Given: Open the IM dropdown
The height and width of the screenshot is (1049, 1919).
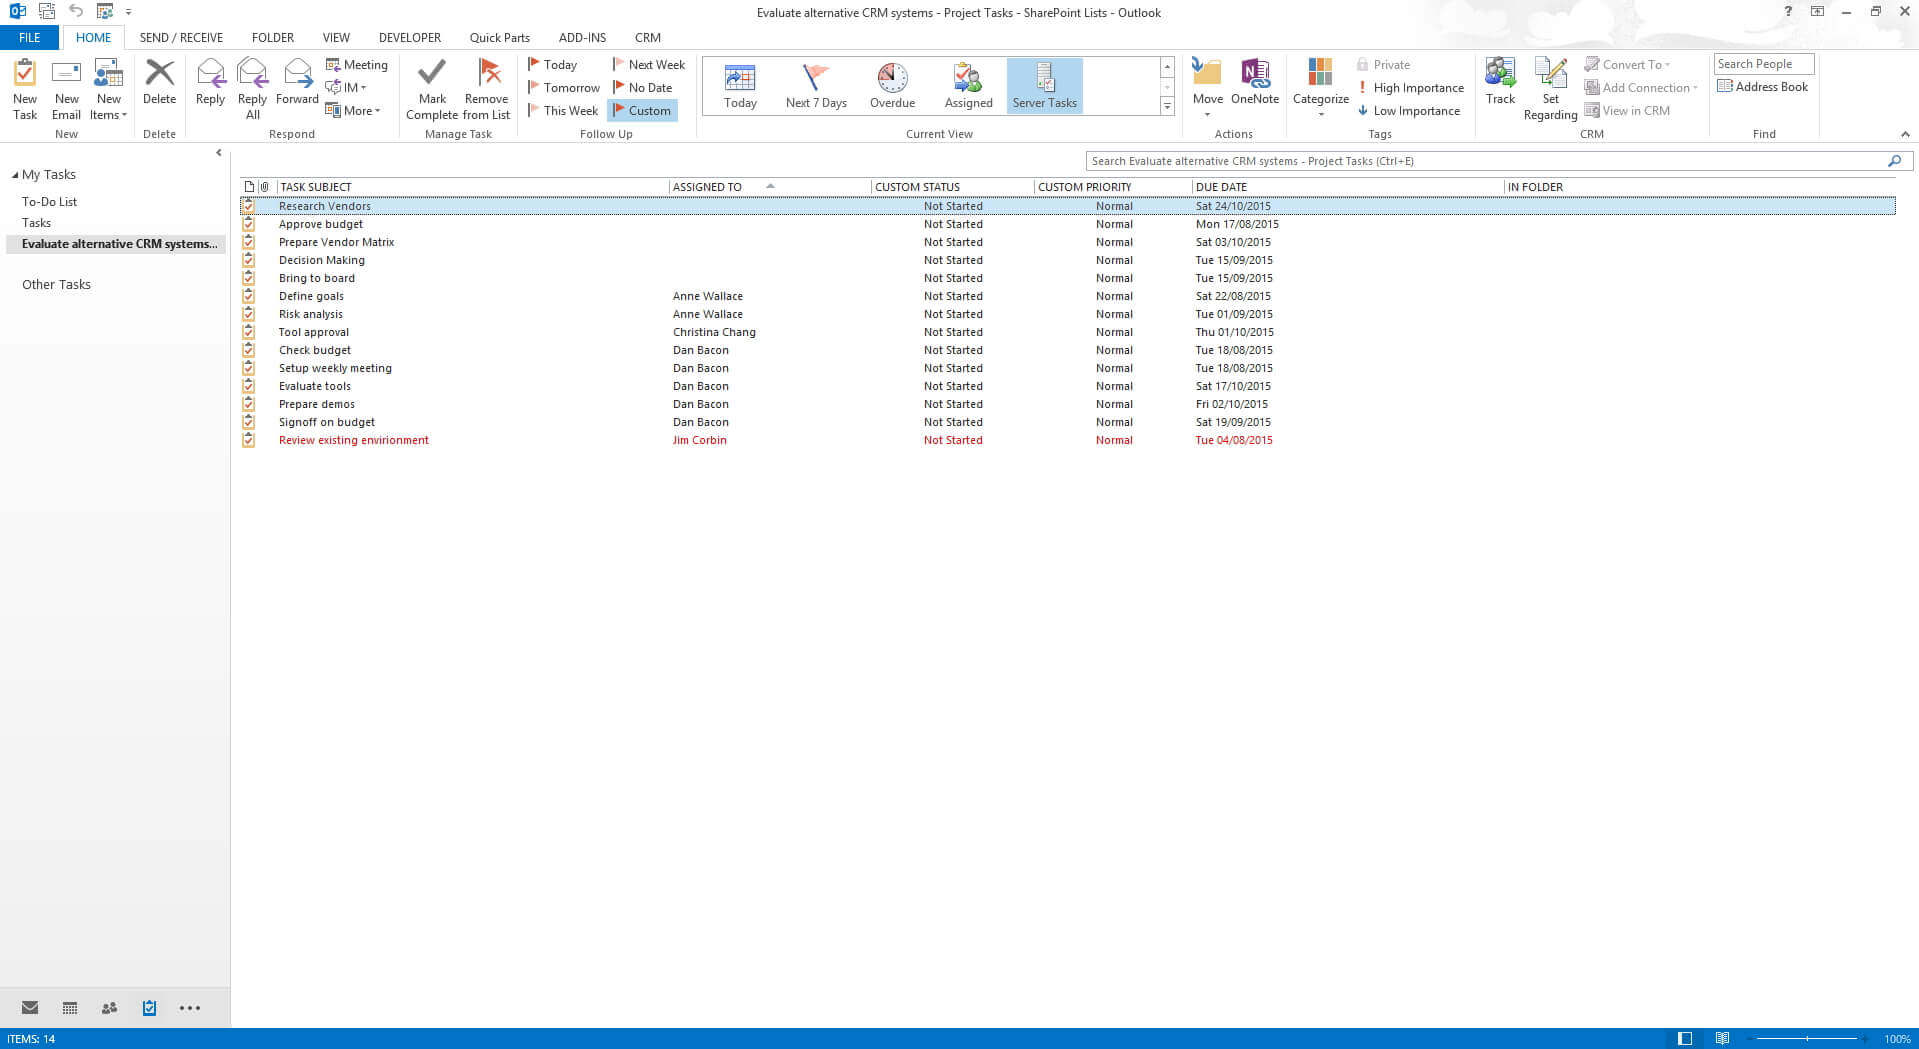Looking at the screenshot, I should 346,88.
